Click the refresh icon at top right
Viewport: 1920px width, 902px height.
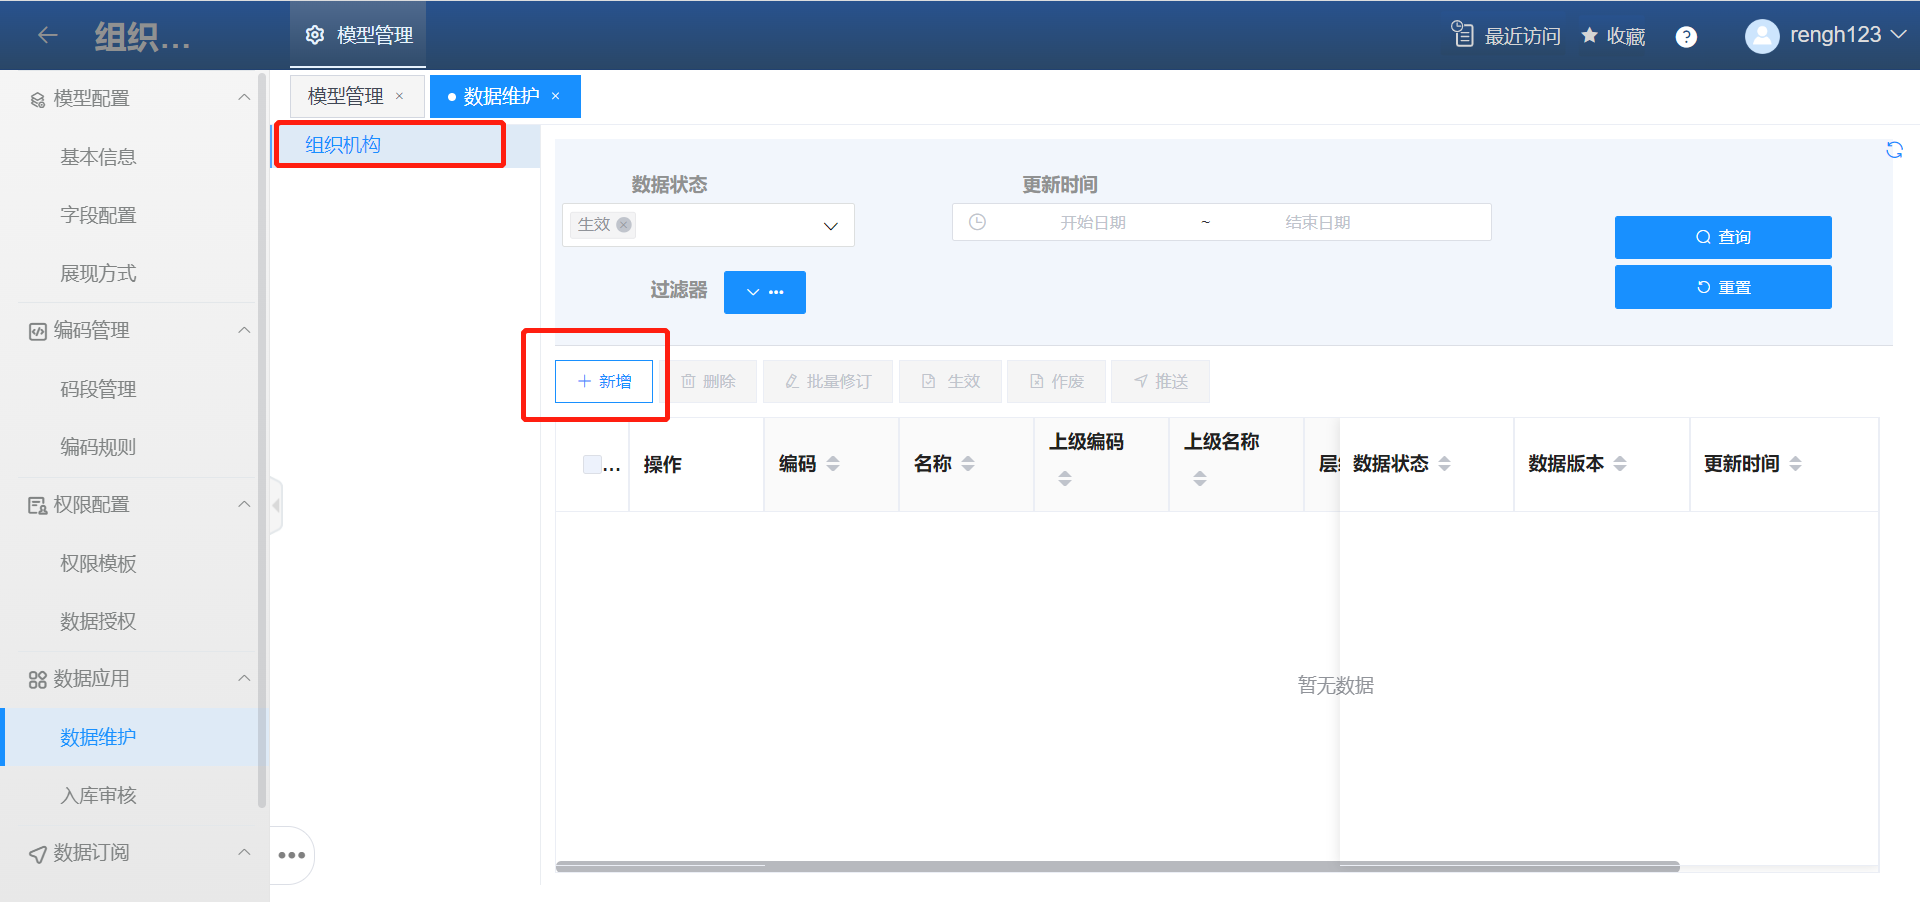(1894, 150)
